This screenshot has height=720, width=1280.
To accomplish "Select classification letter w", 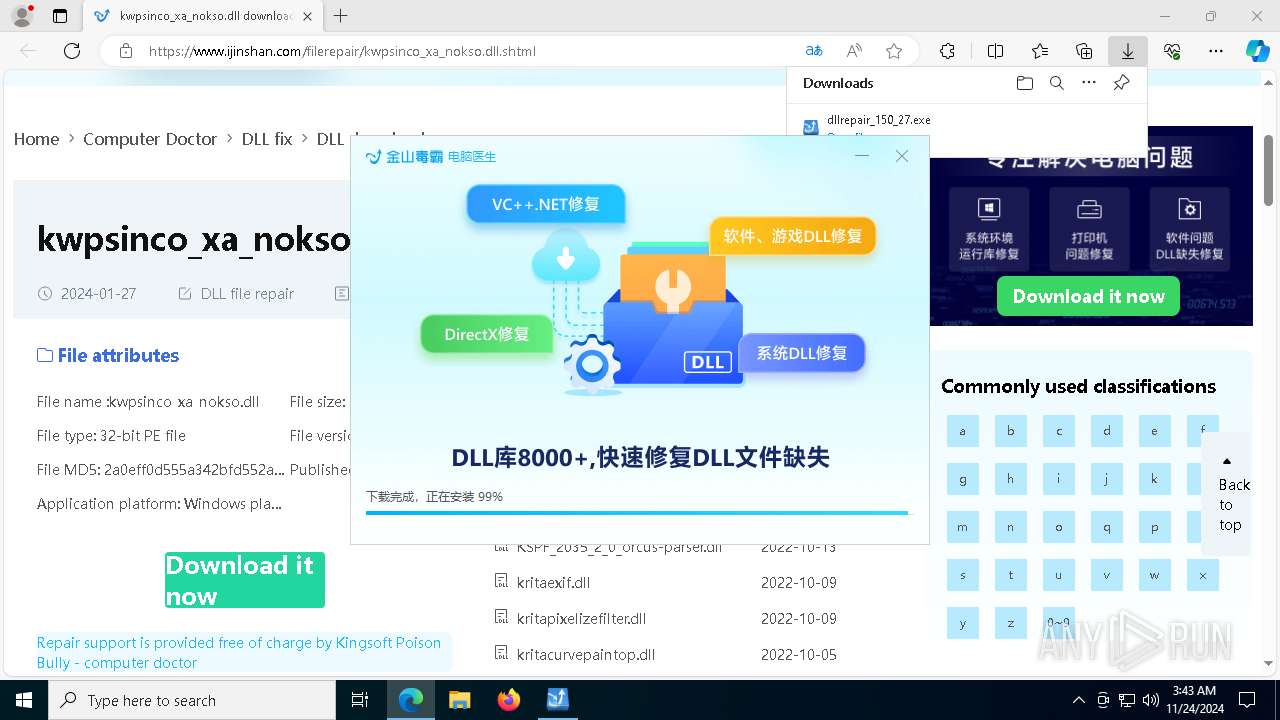I will point(1155,575).
